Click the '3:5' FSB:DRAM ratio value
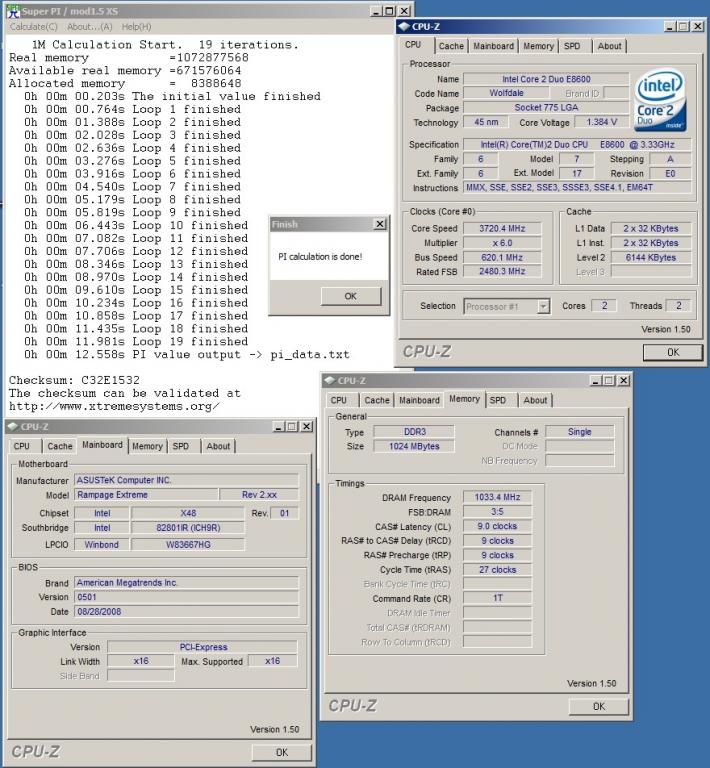 point(497,512)
